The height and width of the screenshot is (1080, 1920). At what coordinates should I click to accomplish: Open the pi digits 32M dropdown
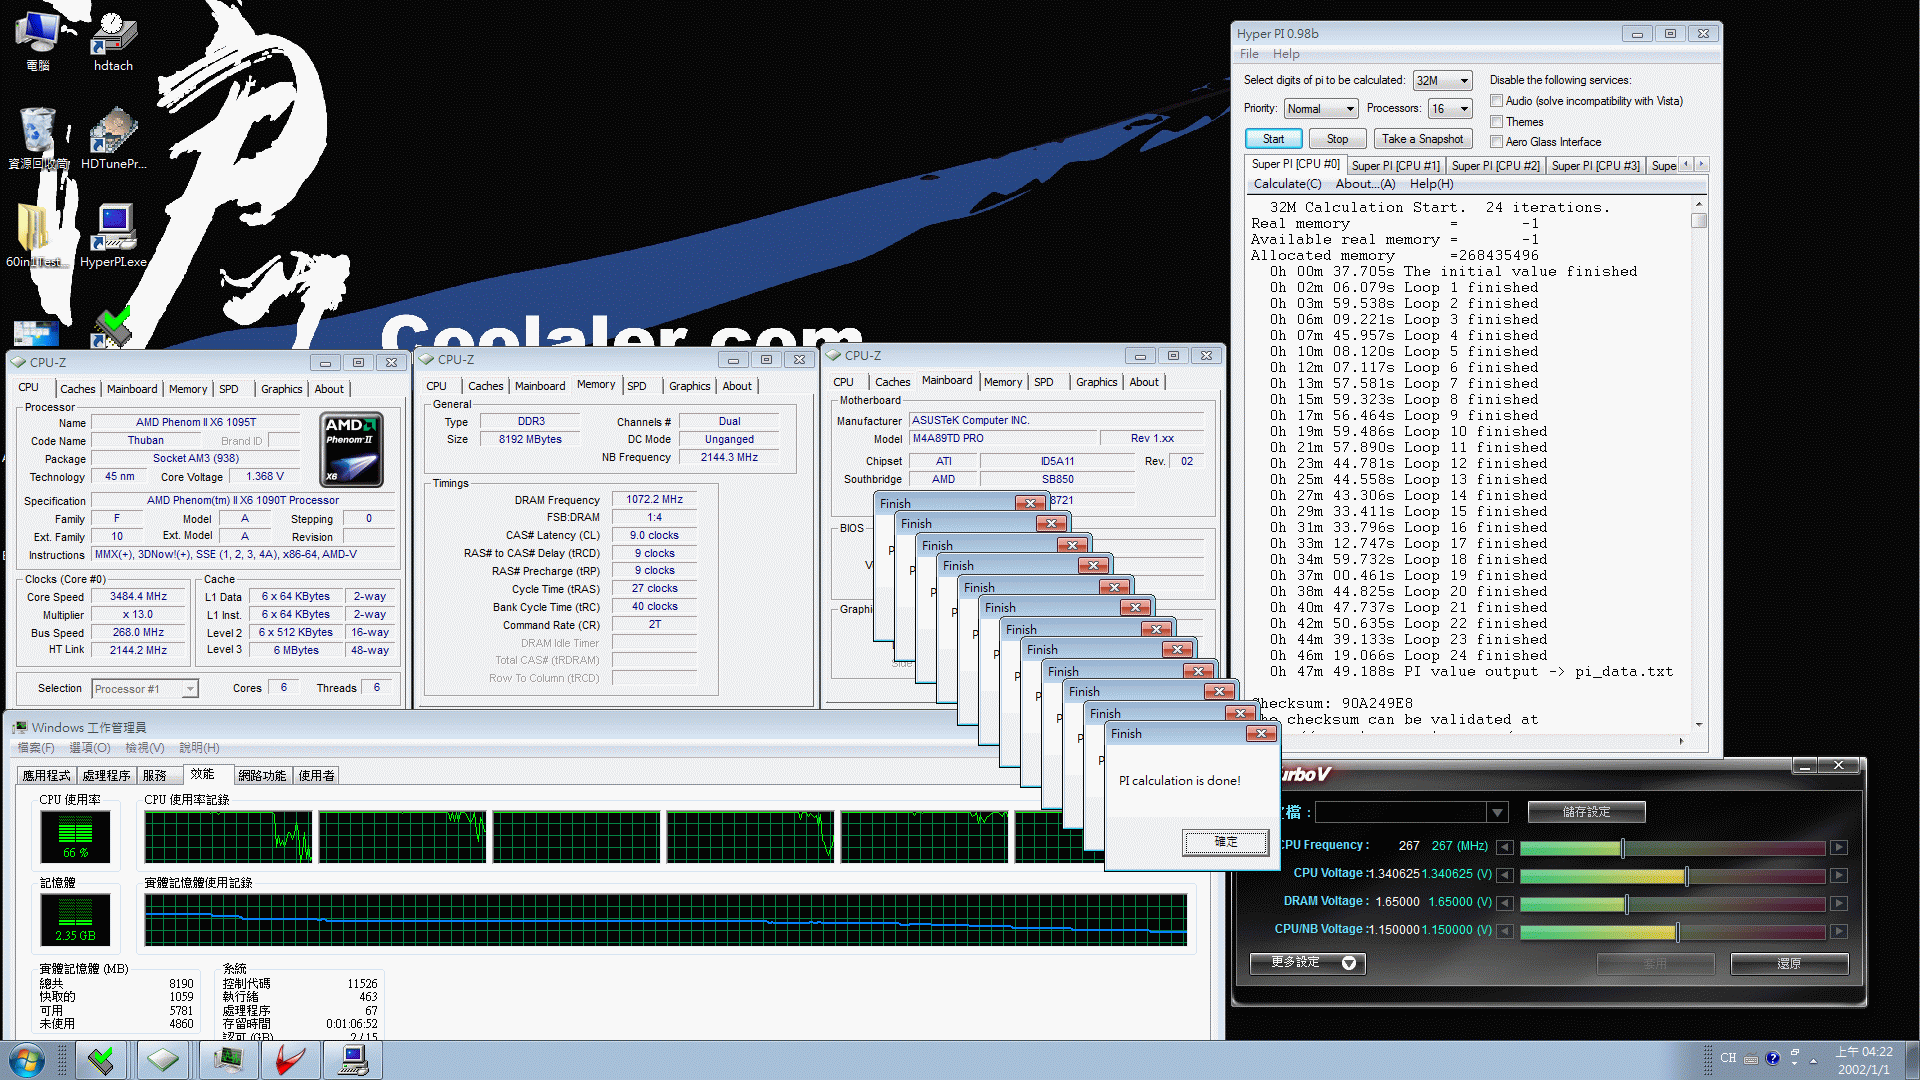pyautogui.click(x=1442, y=81)
